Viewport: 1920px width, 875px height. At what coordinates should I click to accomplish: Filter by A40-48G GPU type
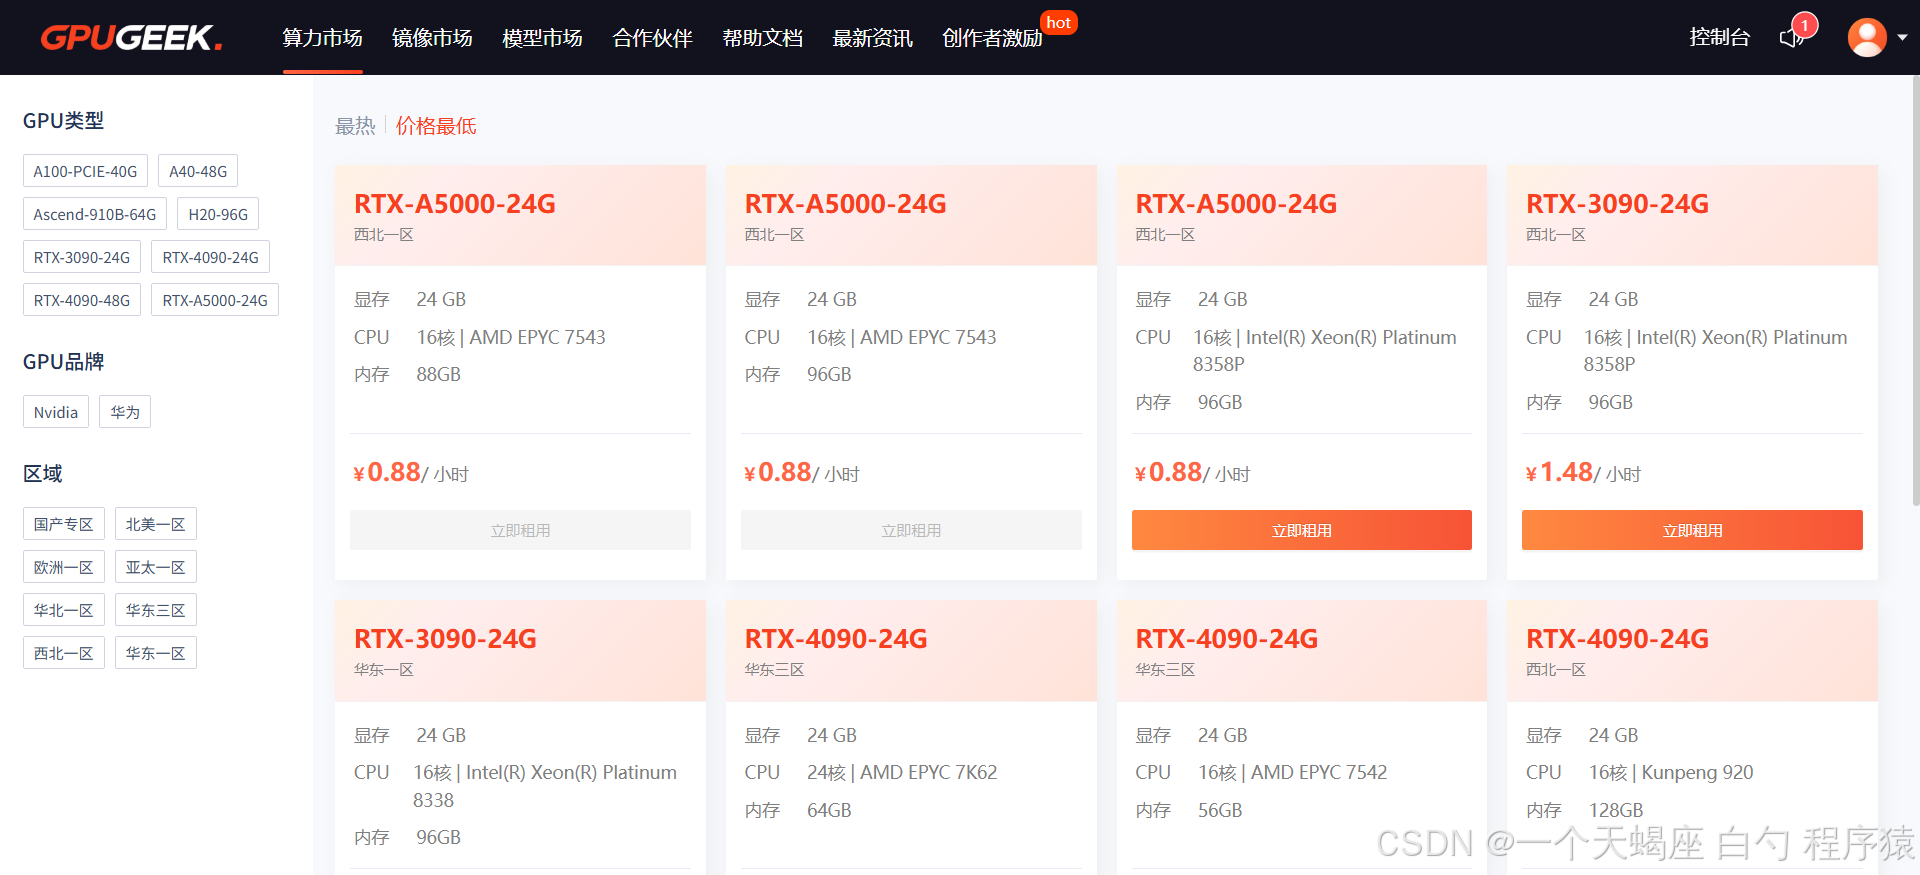click(198, 171)
